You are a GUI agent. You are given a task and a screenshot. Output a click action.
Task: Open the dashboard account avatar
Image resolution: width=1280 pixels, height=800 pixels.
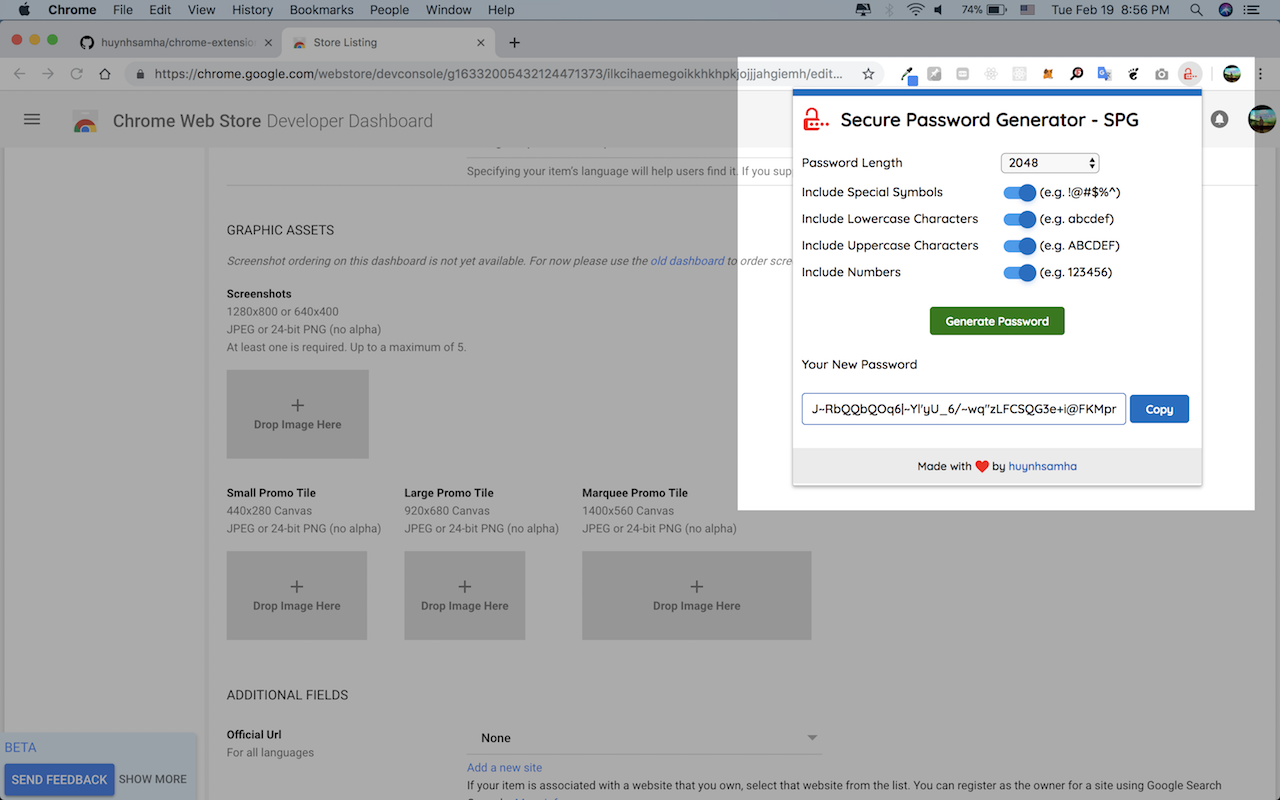(x=1262, y=119)
